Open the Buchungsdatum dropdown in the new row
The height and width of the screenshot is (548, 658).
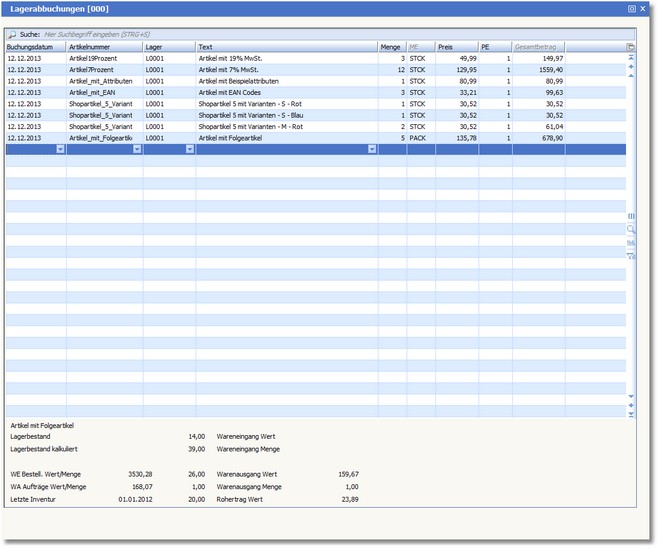[x=60, y=149]
